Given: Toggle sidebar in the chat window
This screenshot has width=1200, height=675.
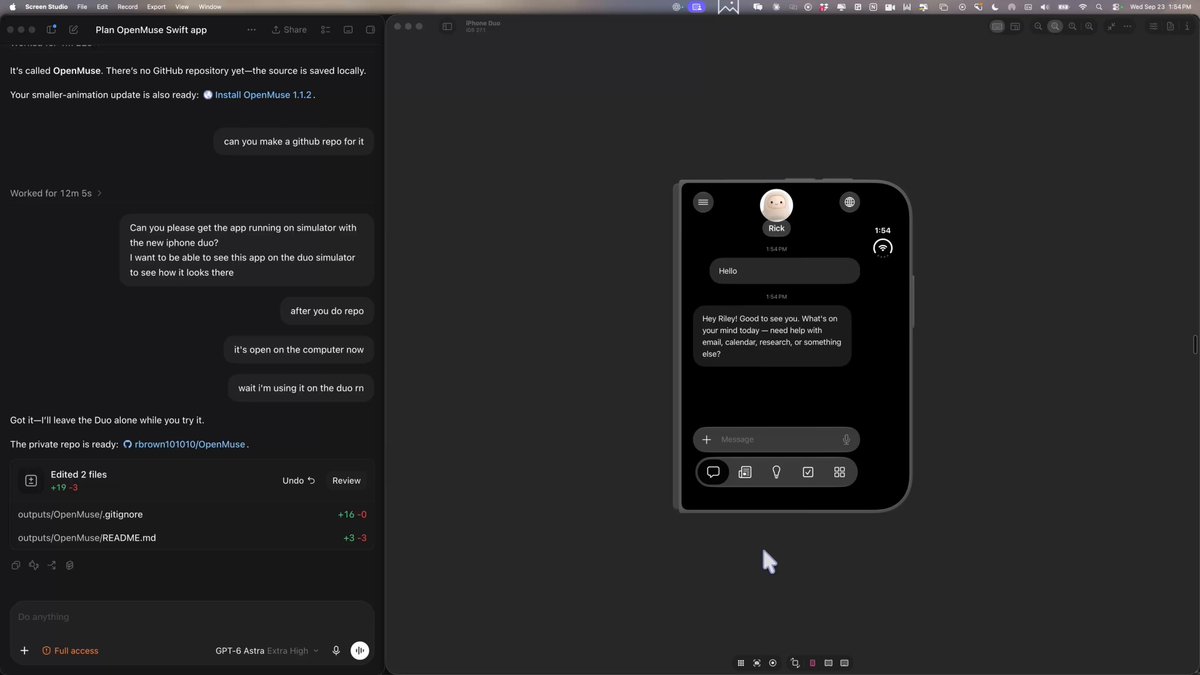Looking at the screenshot, I should coord(51,30).
